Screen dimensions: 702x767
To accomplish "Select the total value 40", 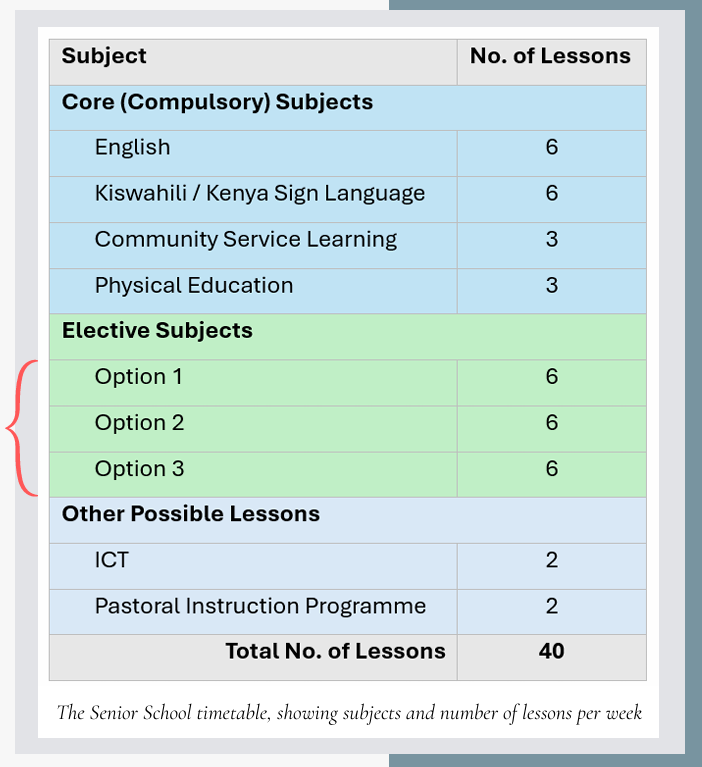I will click(x=551, y=651).
